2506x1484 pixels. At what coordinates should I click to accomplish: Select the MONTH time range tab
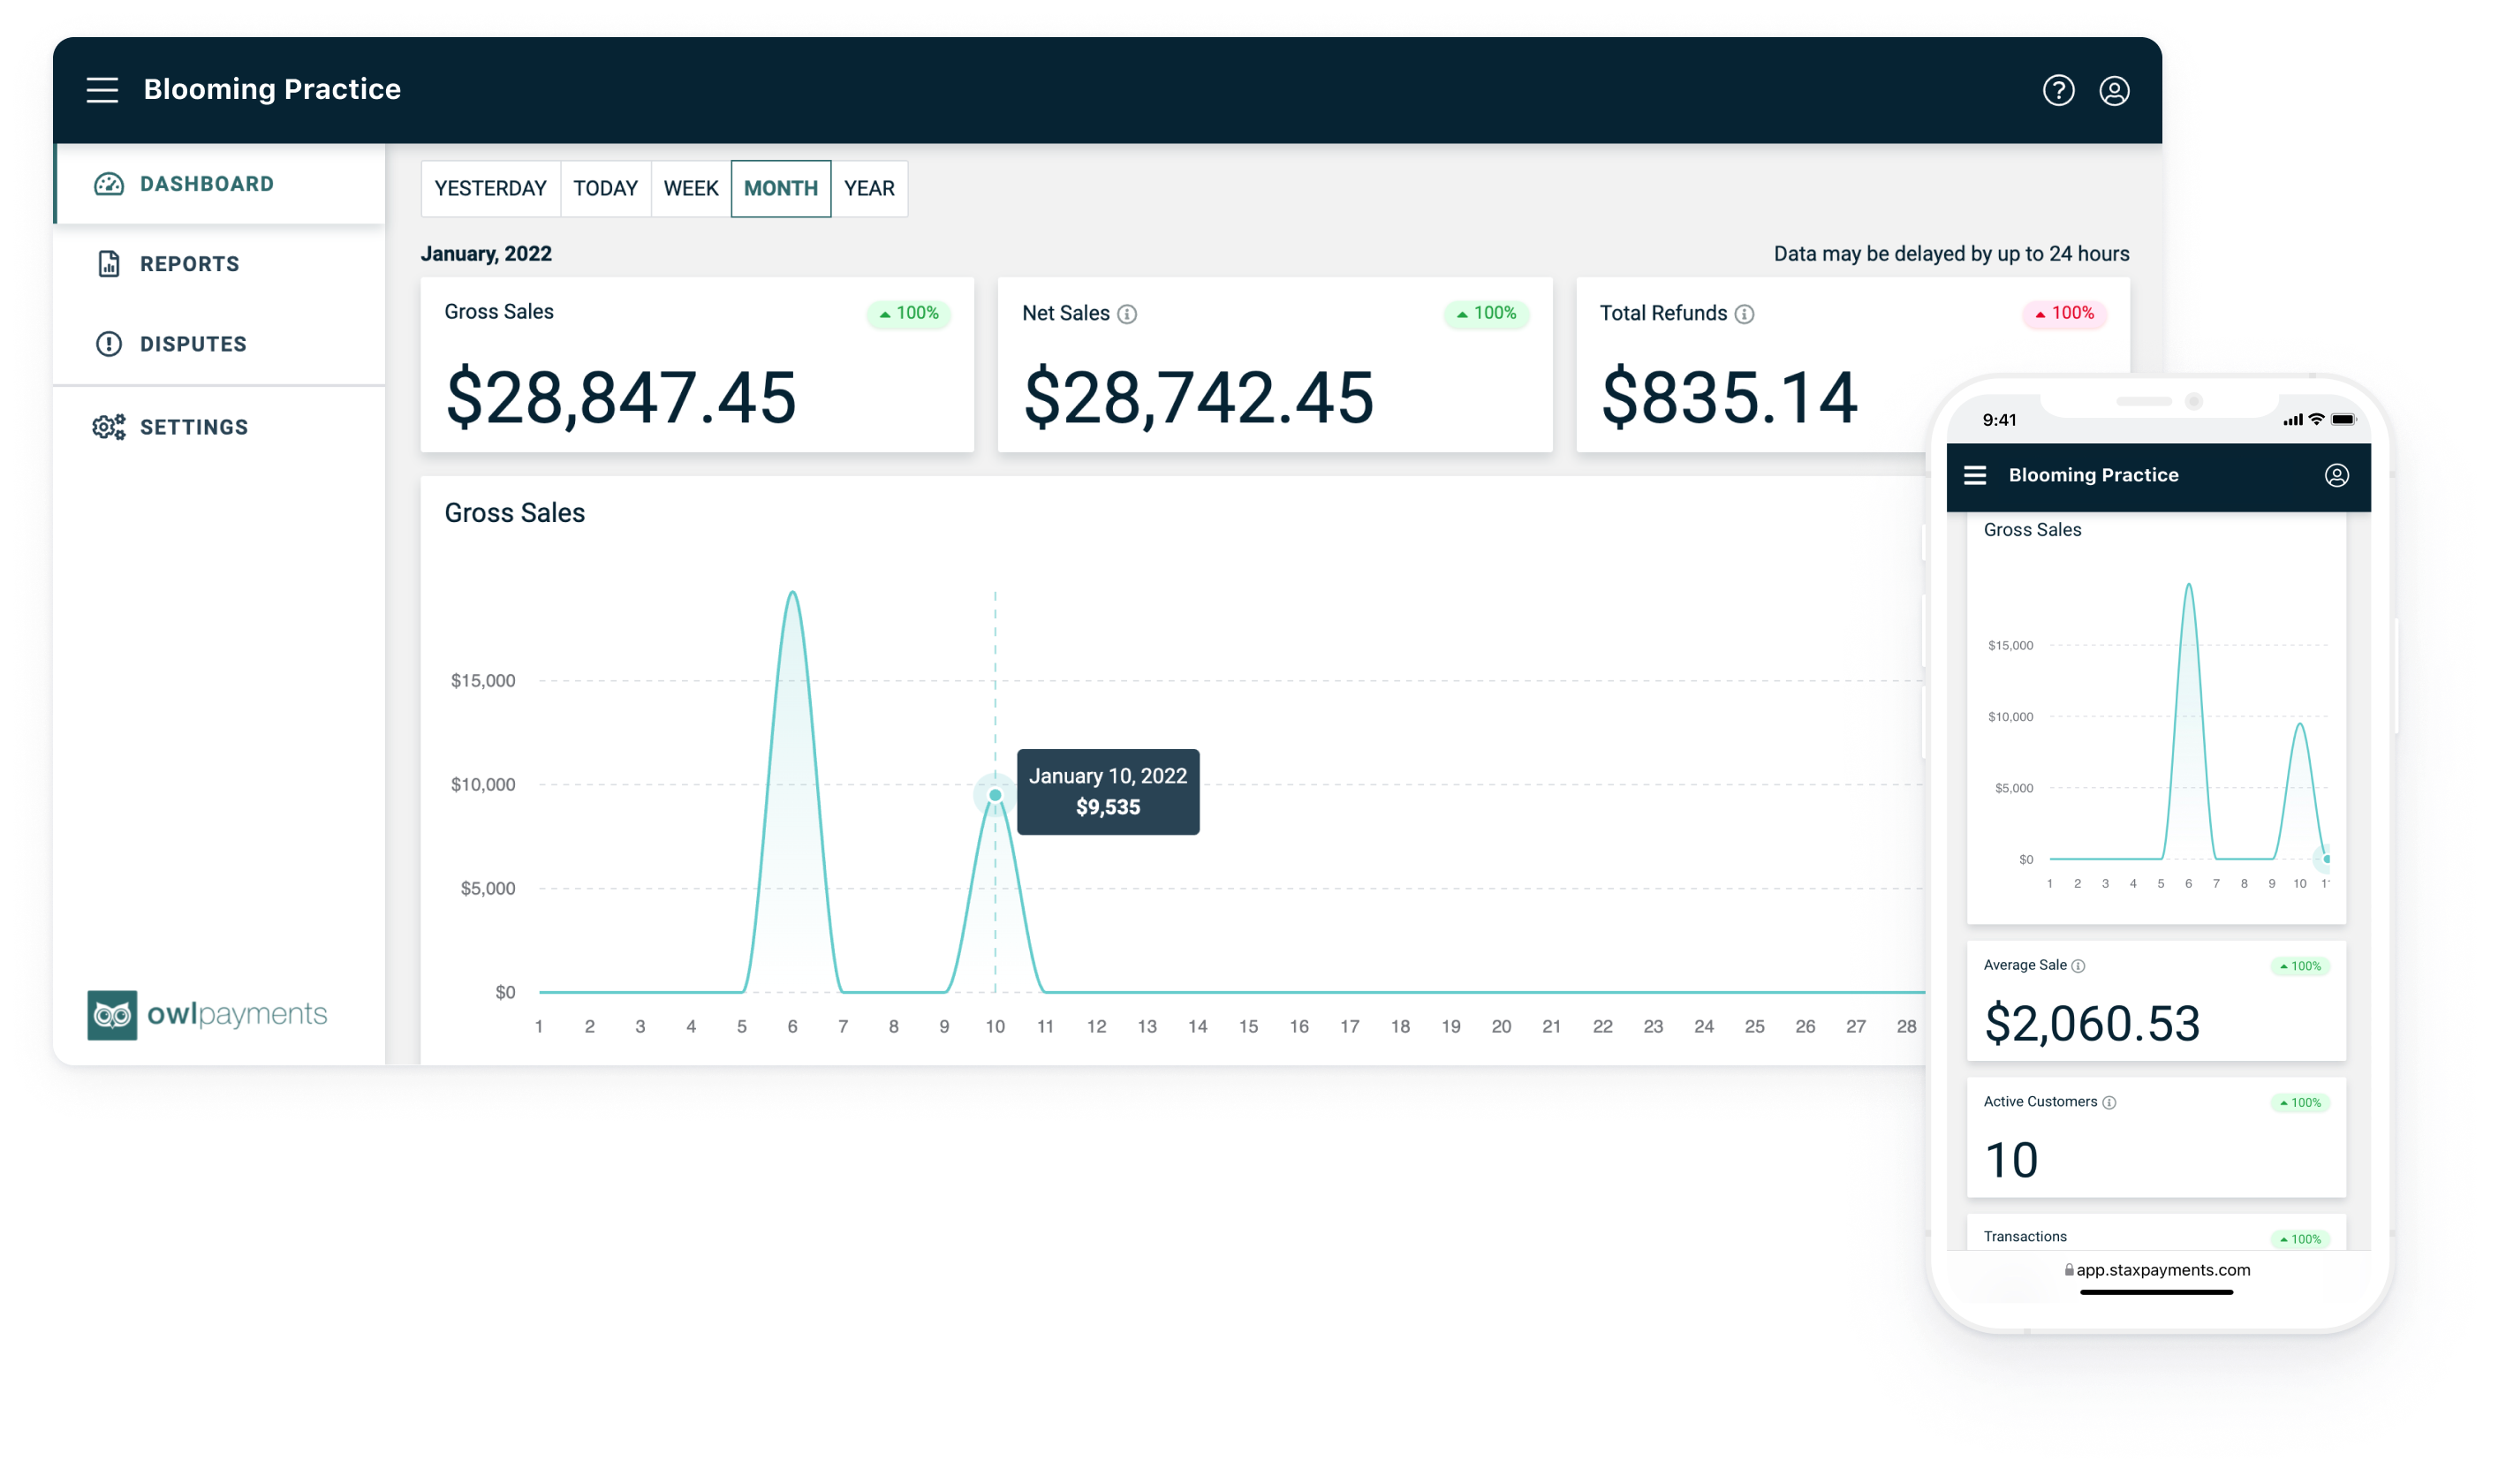tap(780, 188)
